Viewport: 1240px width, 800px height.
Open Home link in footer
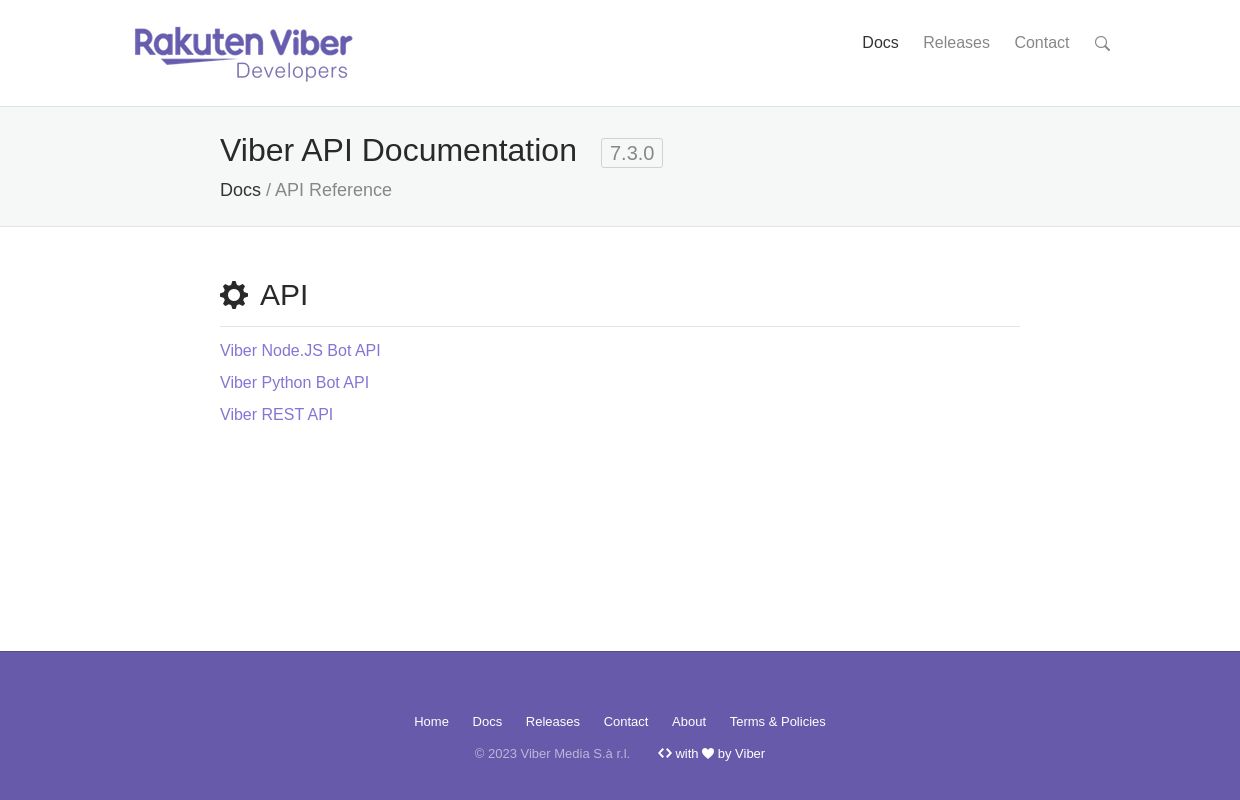tap(431, 722)
